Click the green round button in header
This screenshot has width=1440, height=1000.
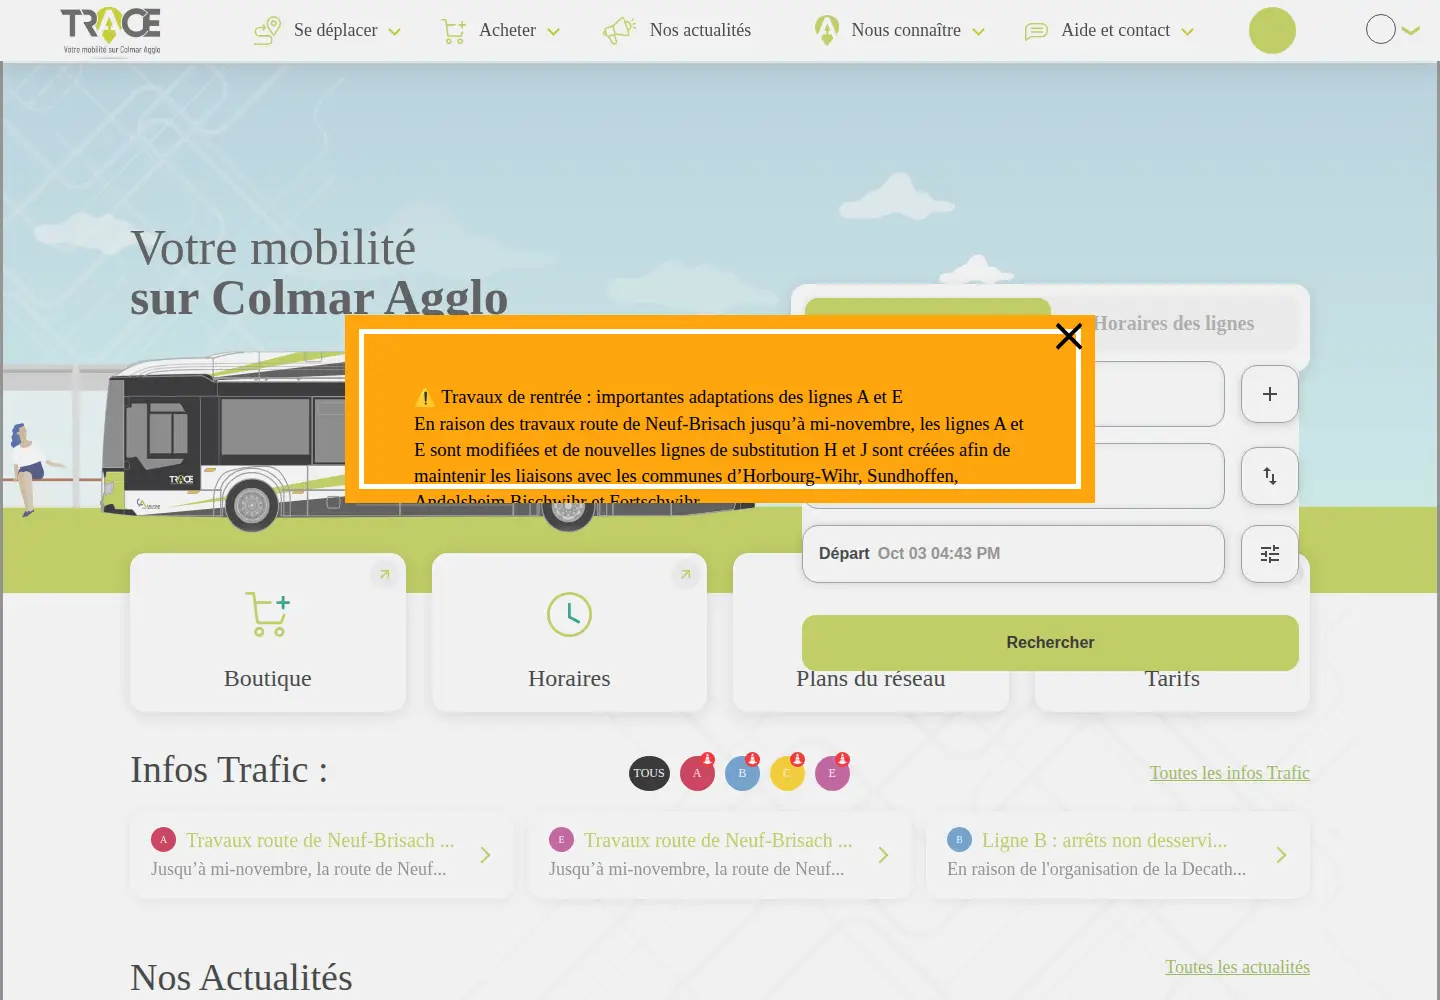click(1272, 30)
